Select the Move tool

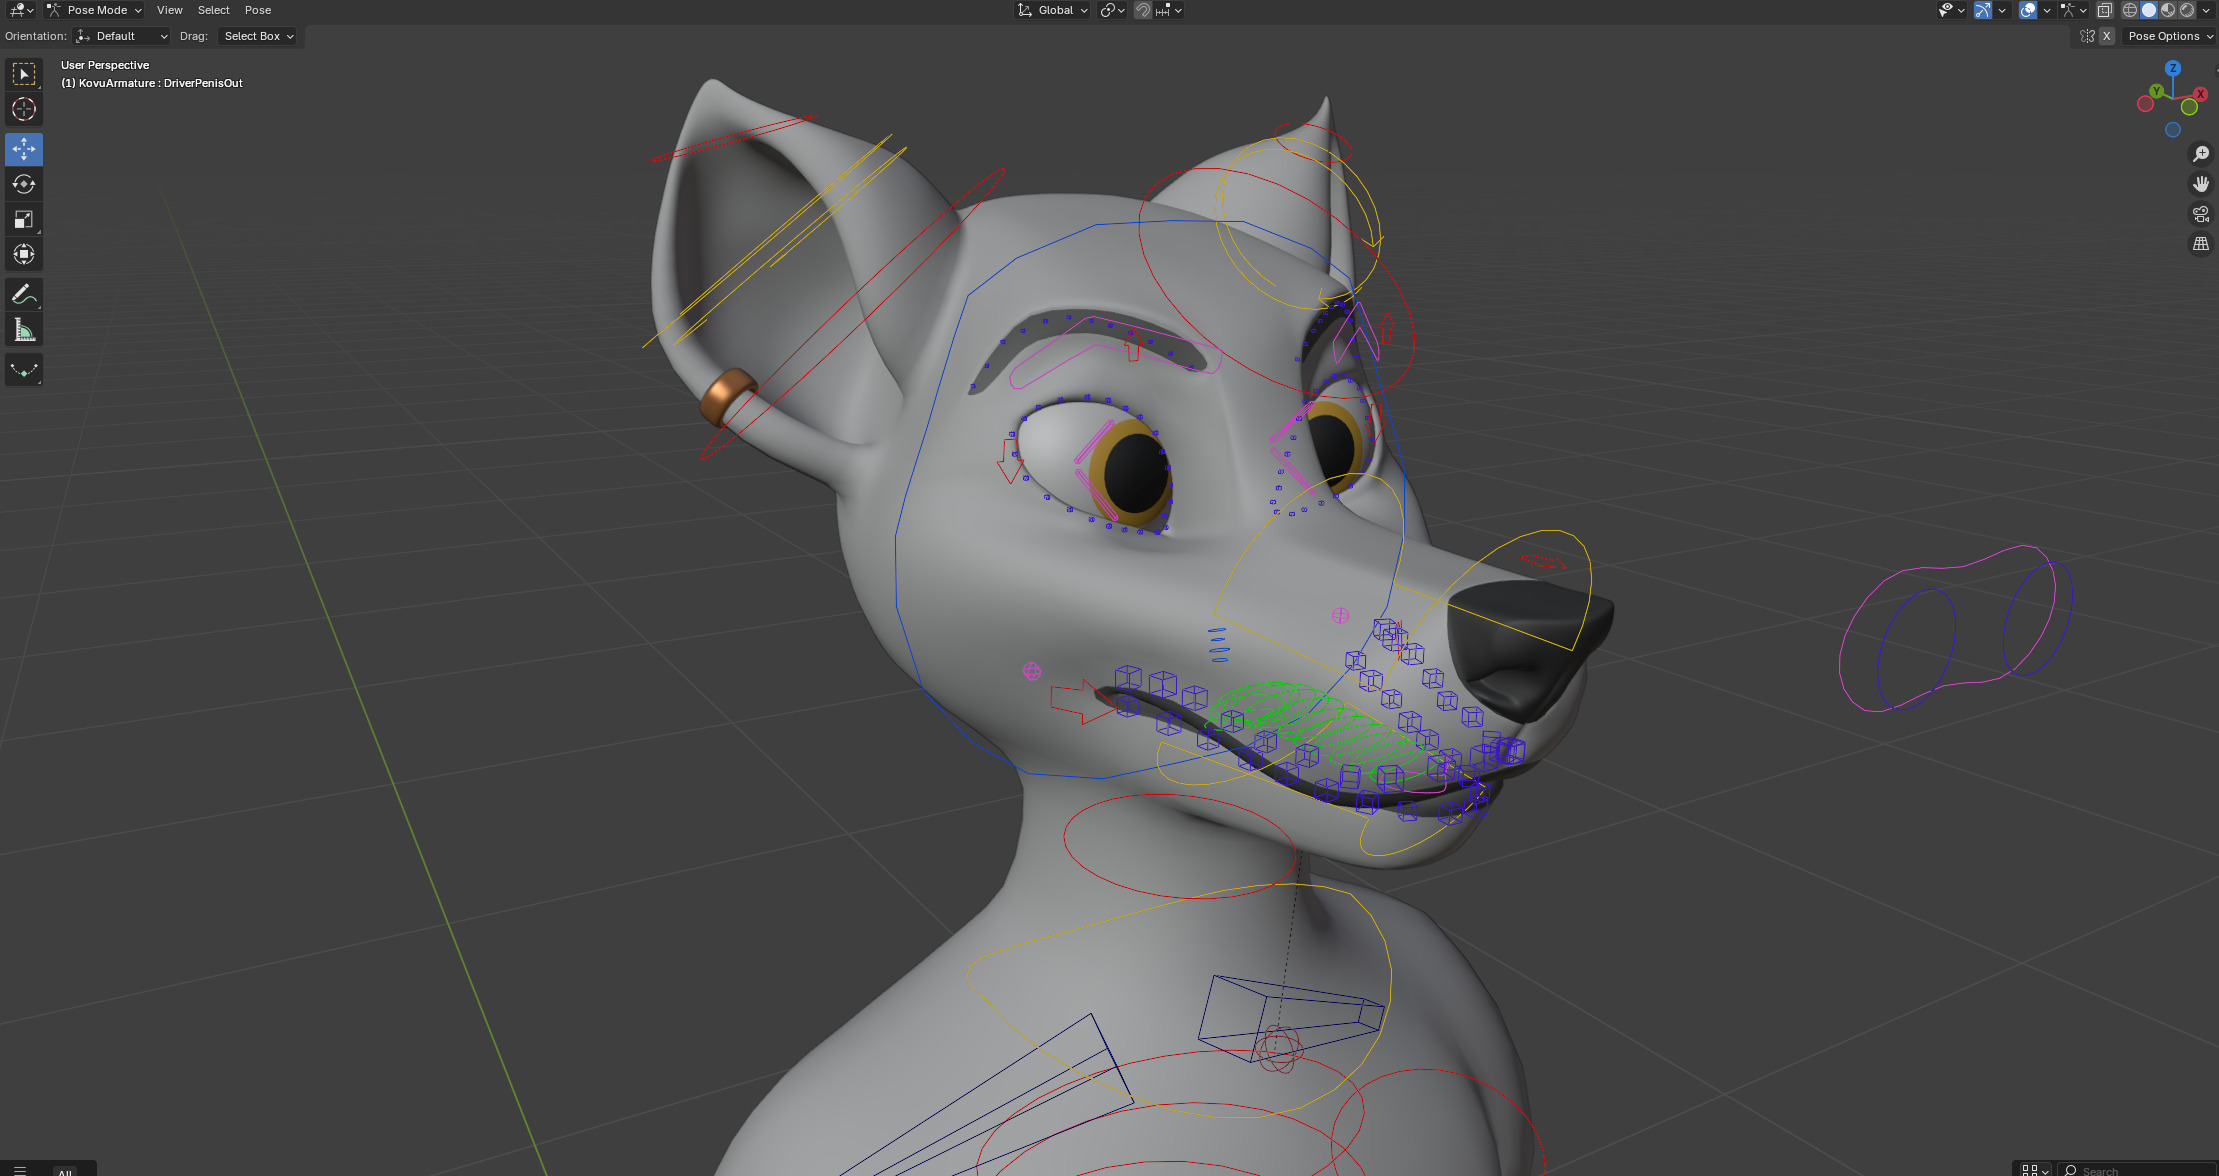[24, 149]
